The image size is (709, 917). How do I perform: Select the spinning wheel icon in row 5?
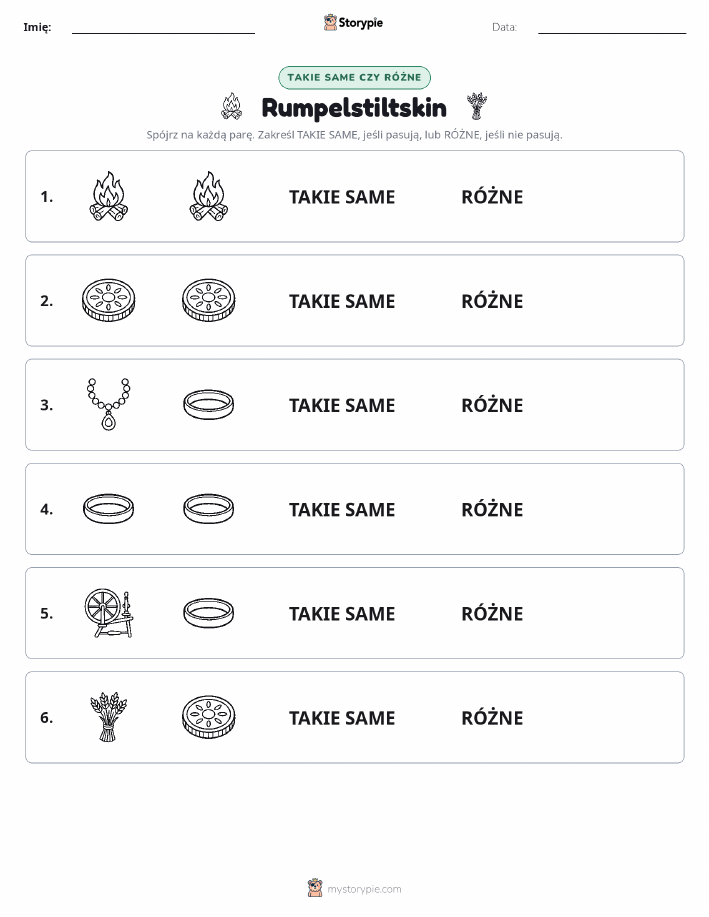109,613
